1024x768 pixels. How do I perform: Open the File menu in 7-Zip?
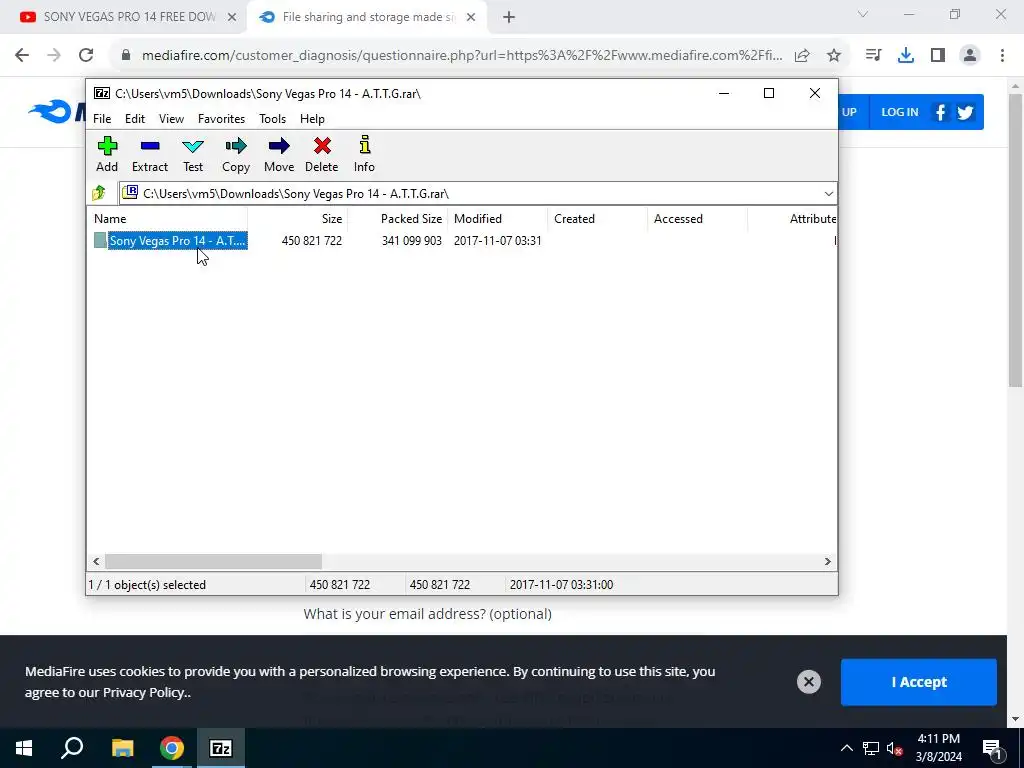point(102,119)
